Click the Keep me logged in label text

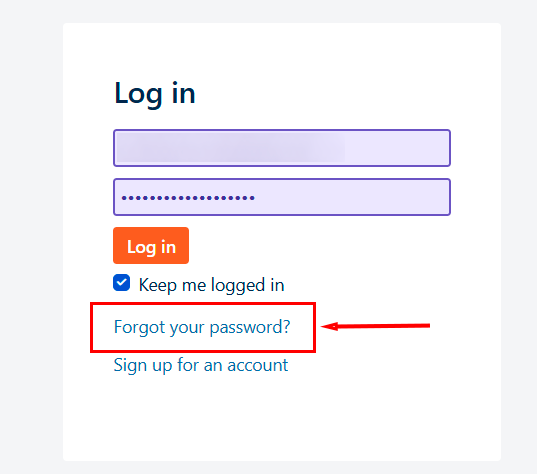click(x=211, y=285)
